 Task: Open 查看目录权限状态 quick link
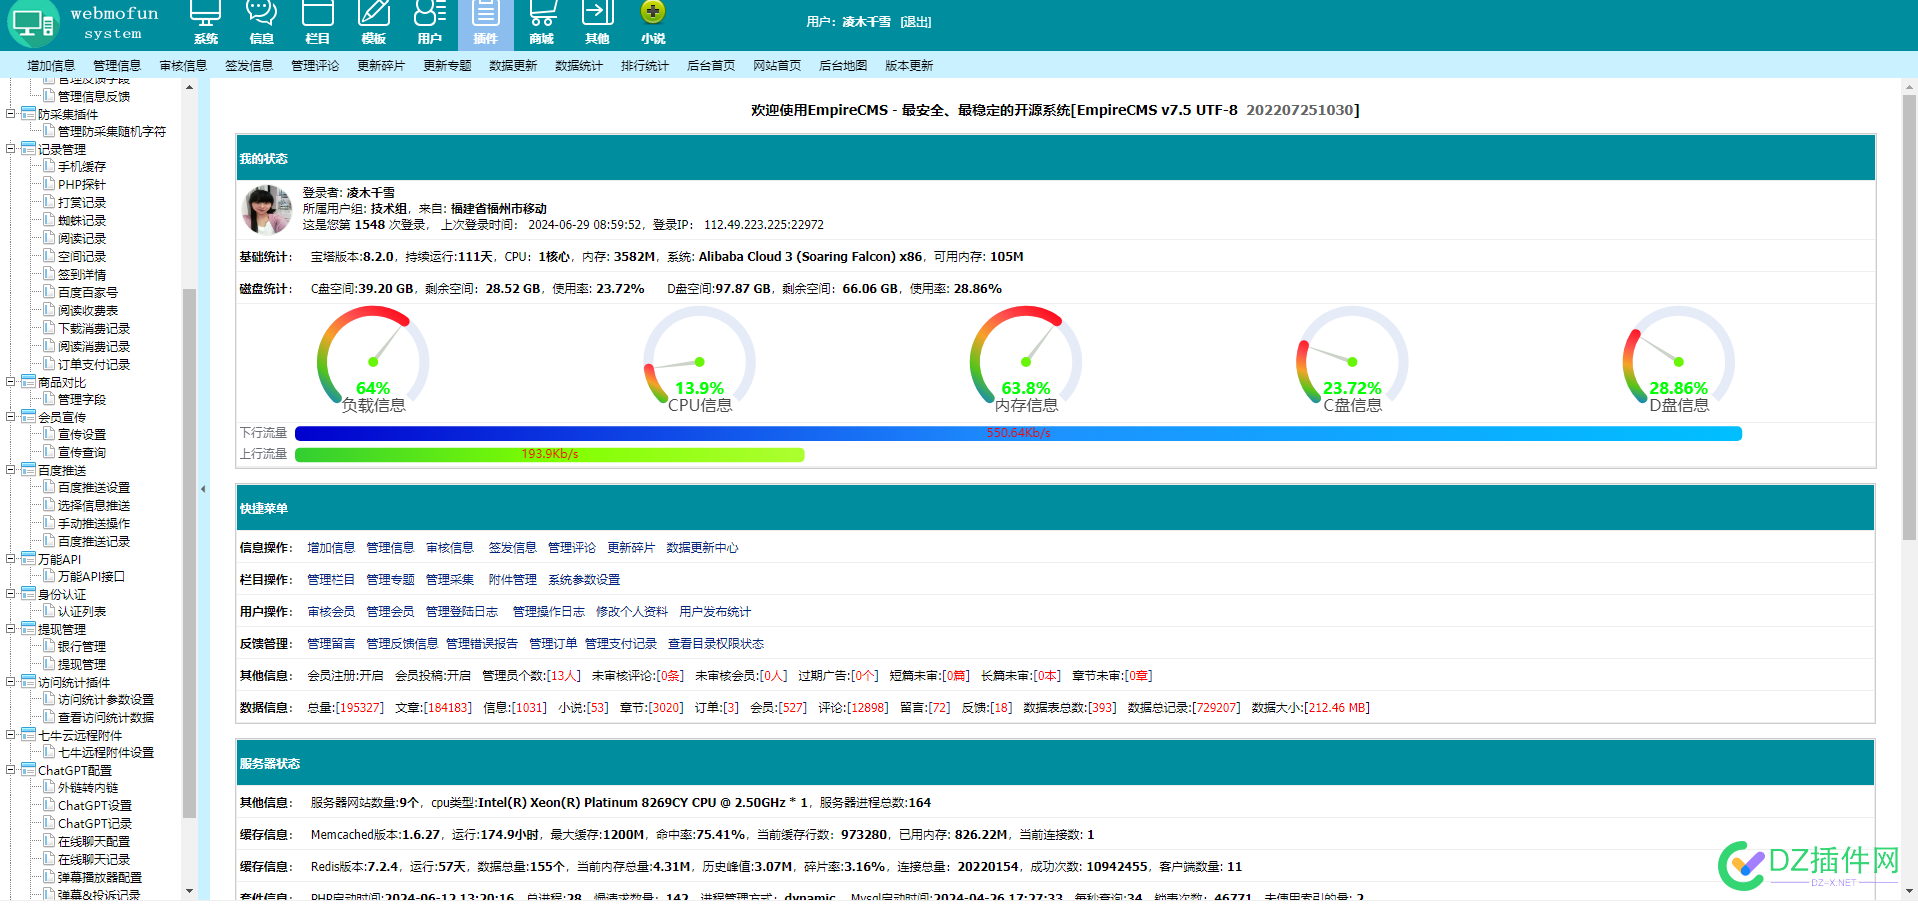[716, 644]
